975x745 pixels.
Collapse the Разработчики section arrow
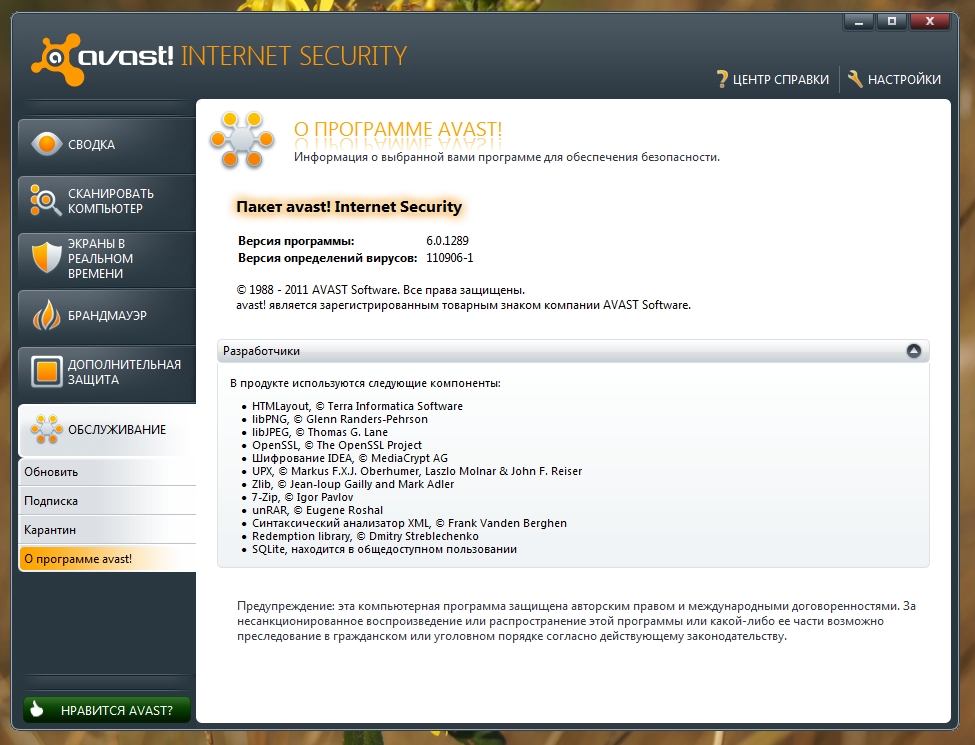pos(913,351)
